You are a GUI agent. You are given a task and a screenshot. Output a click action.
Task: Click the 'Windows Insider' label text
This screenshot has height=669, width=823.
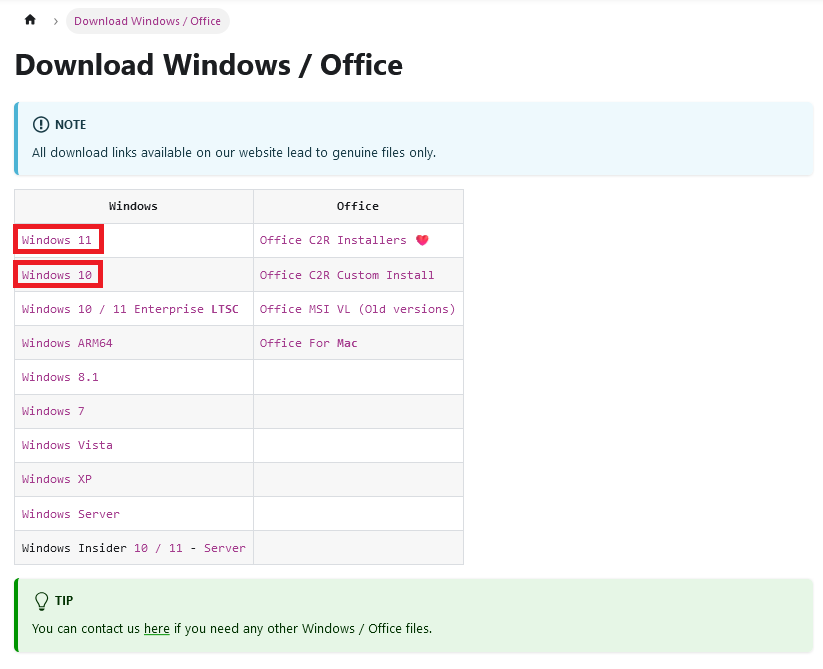[74, 548]
